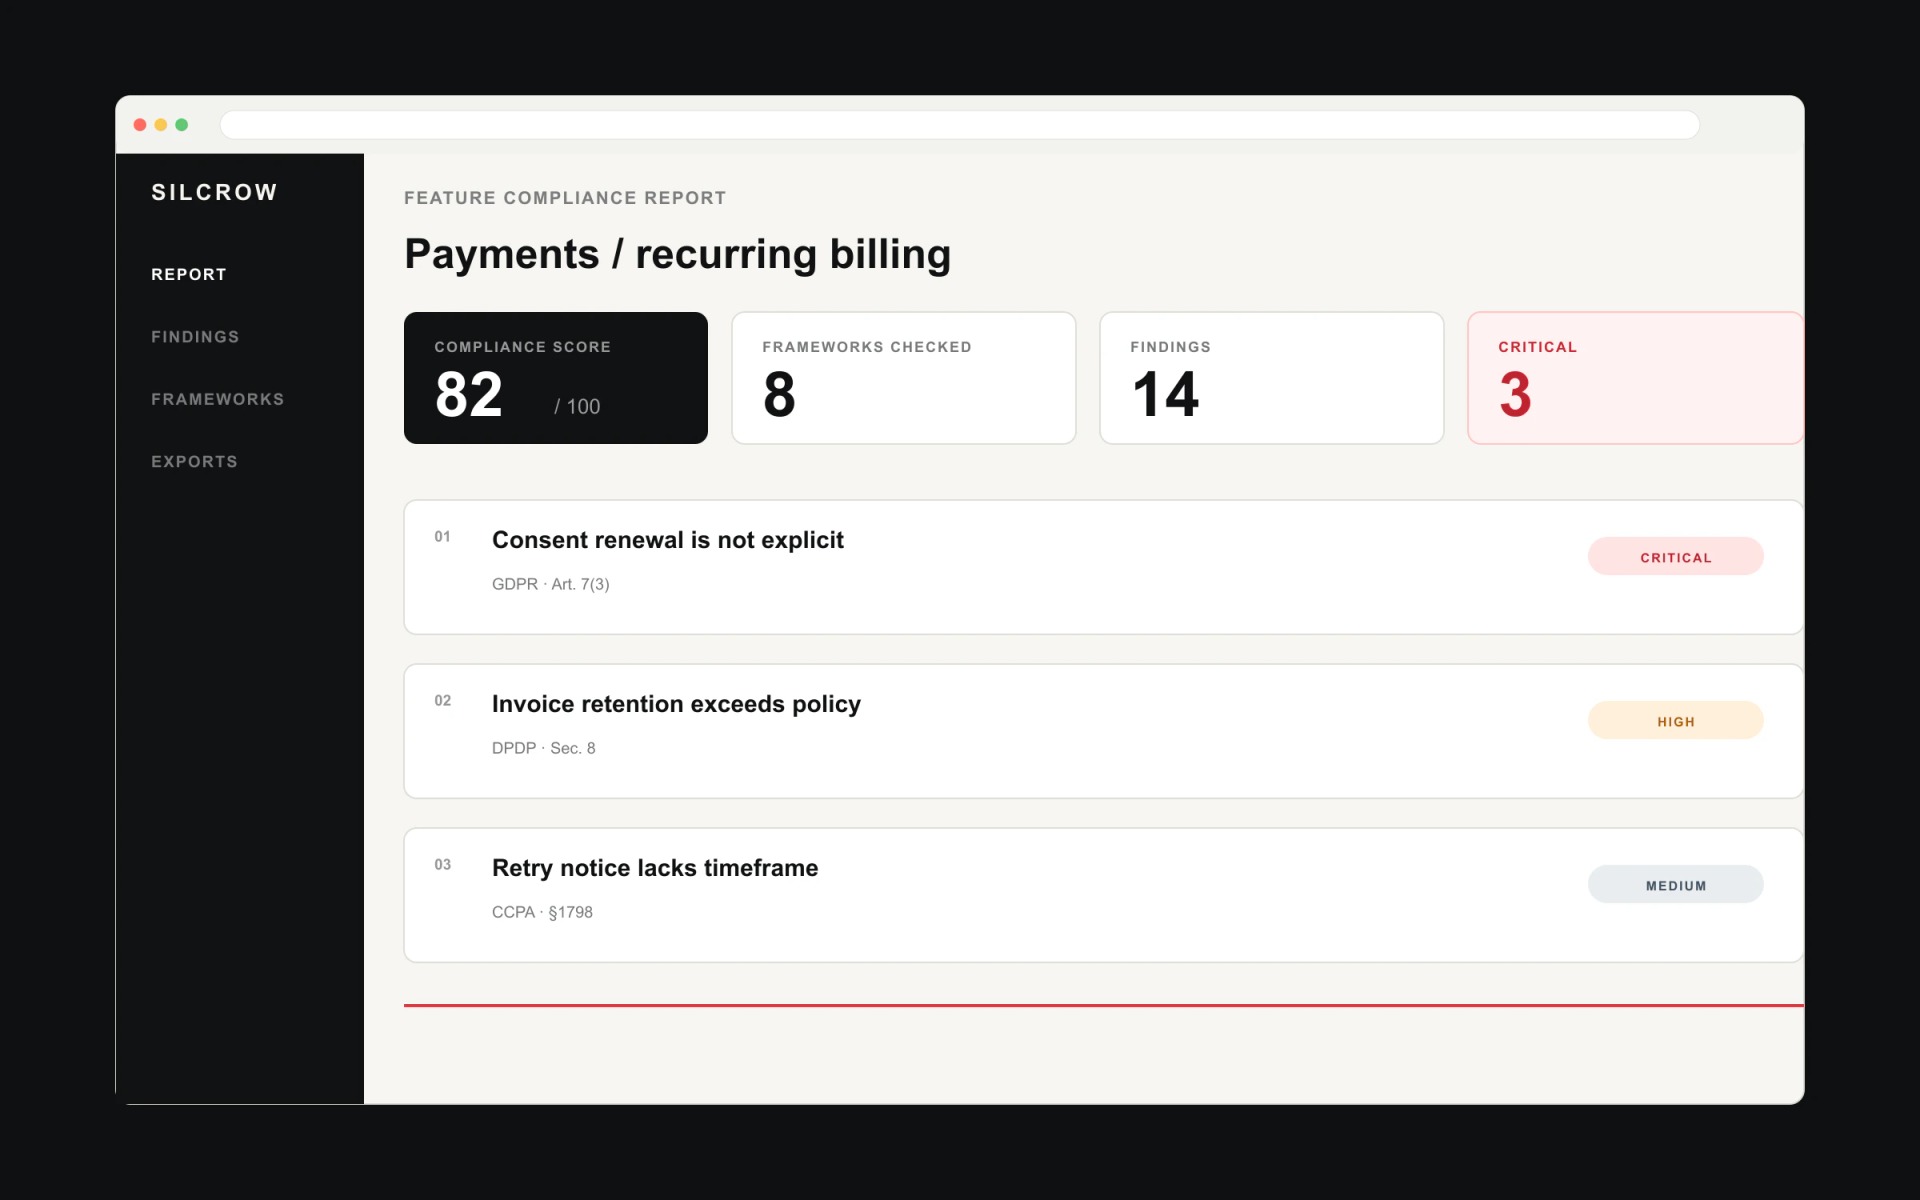Click the yellow minimize window dot

click(161, 125)
